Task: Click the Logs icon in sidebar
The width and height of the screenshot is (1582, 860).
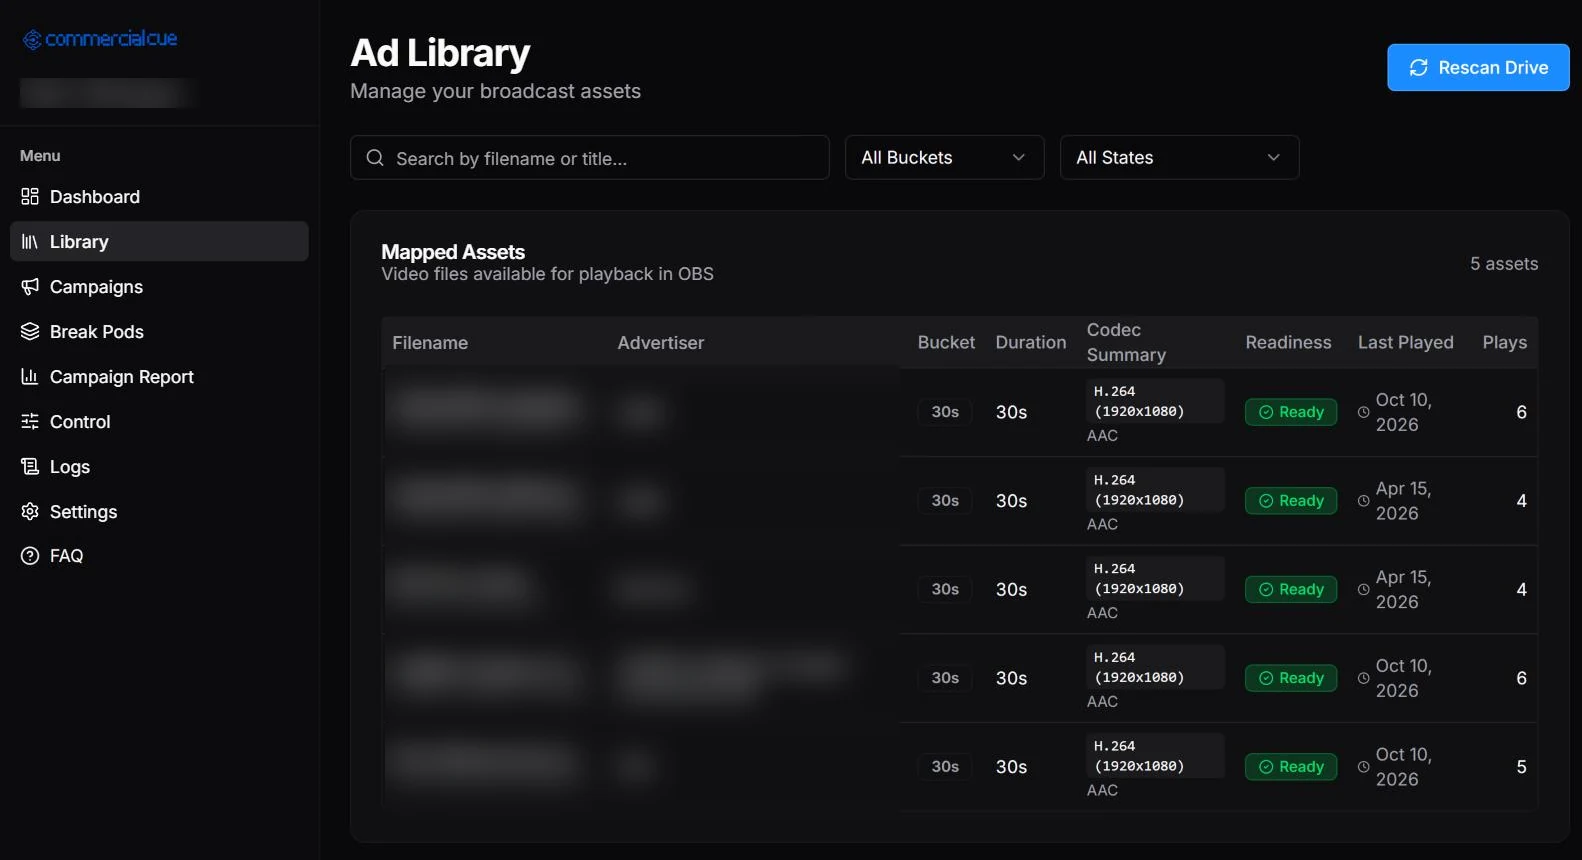Action: click(x=30, y=467)
